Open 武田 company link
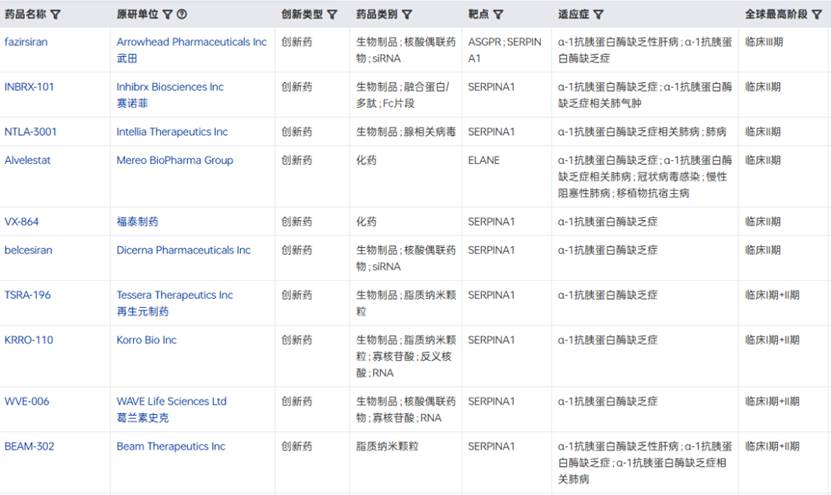 click(127, 58)
